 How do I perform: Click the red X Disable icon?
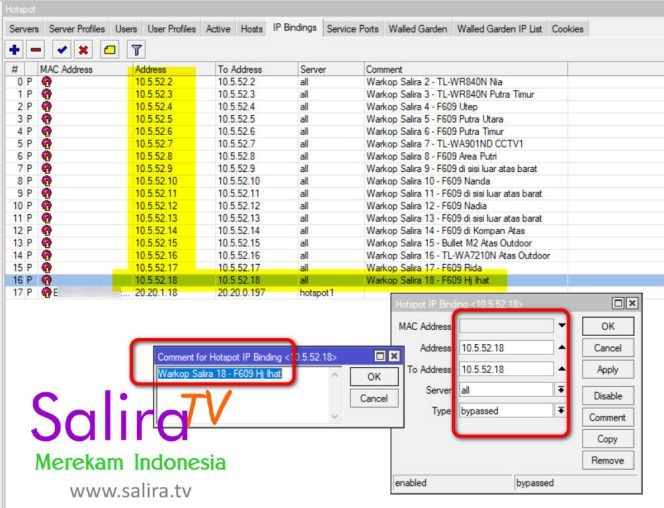click(x=84, y=49)
